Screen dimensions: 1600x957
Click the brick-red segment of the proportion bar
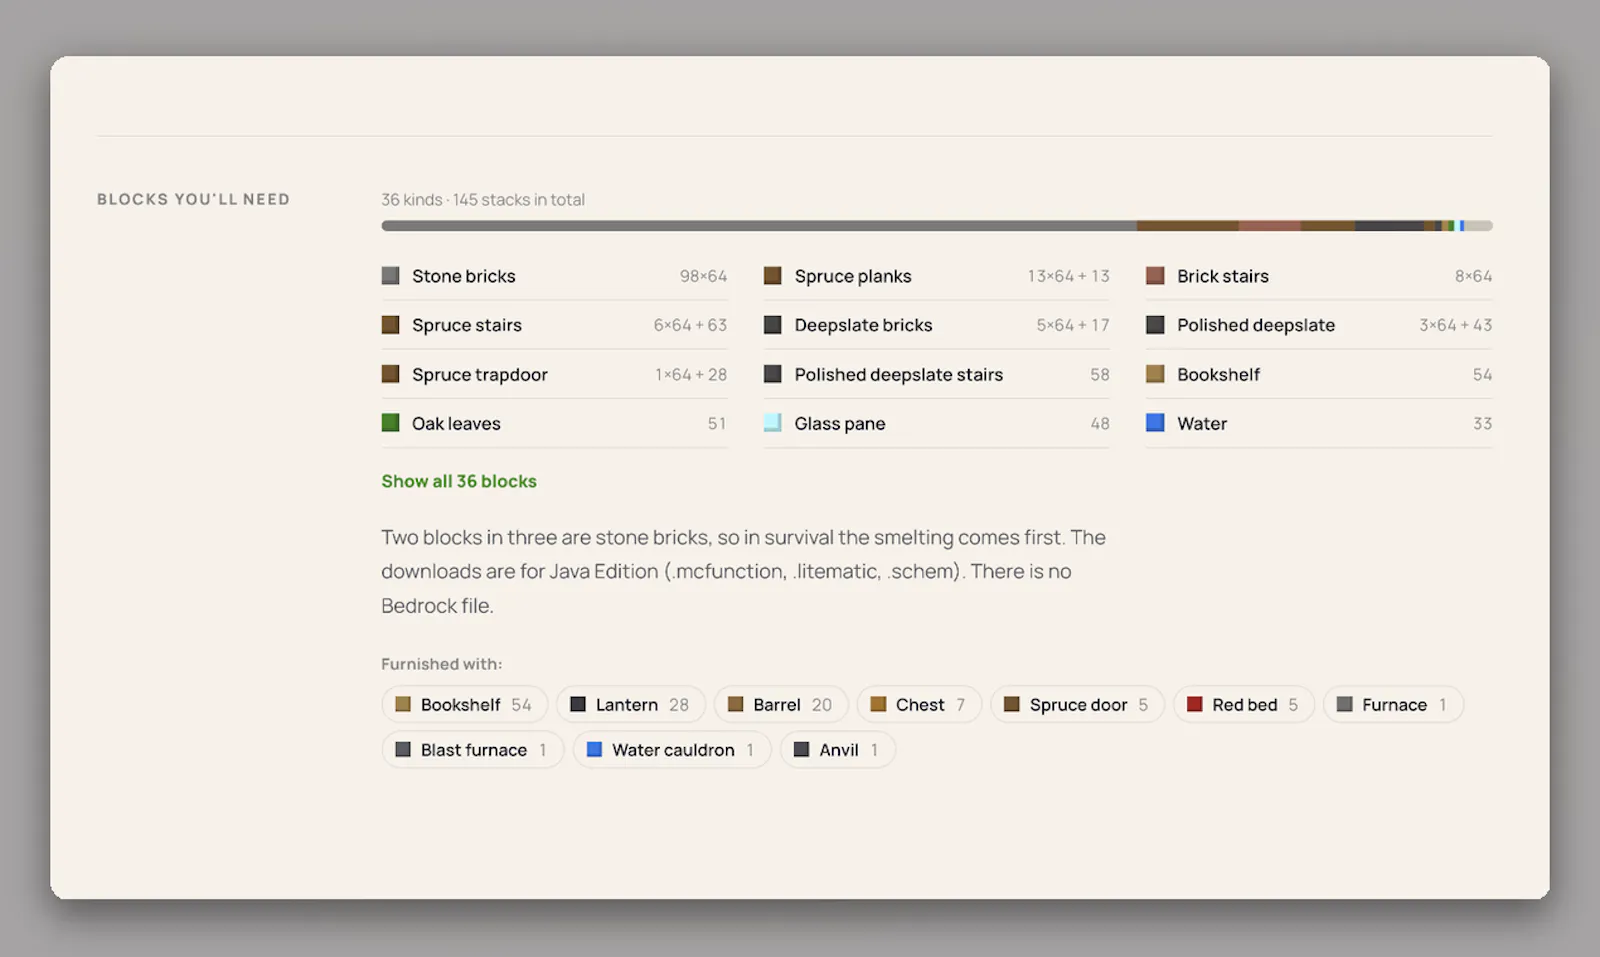coord(1269,226)
